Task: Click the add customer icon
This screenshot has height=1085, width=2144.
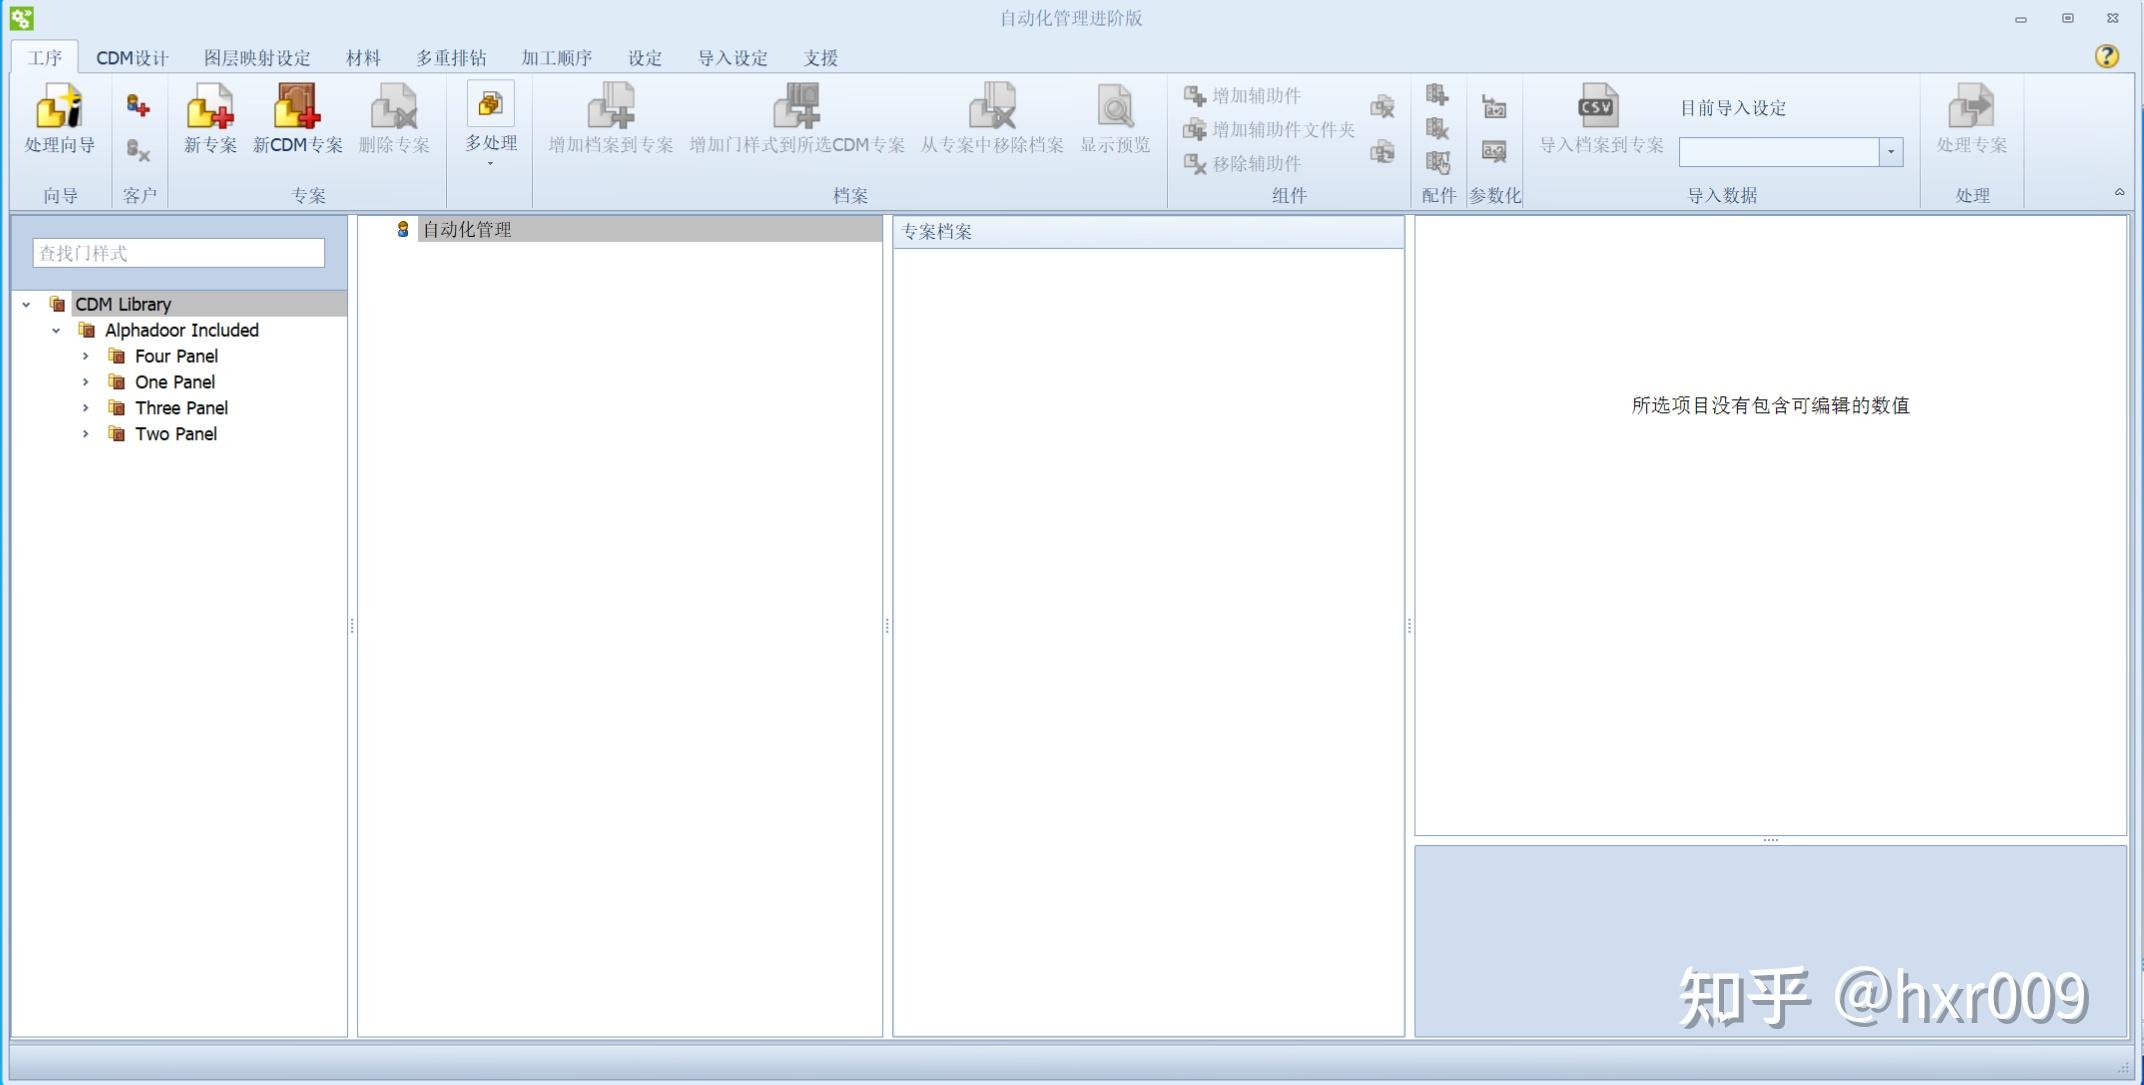Action: (138, 105)
